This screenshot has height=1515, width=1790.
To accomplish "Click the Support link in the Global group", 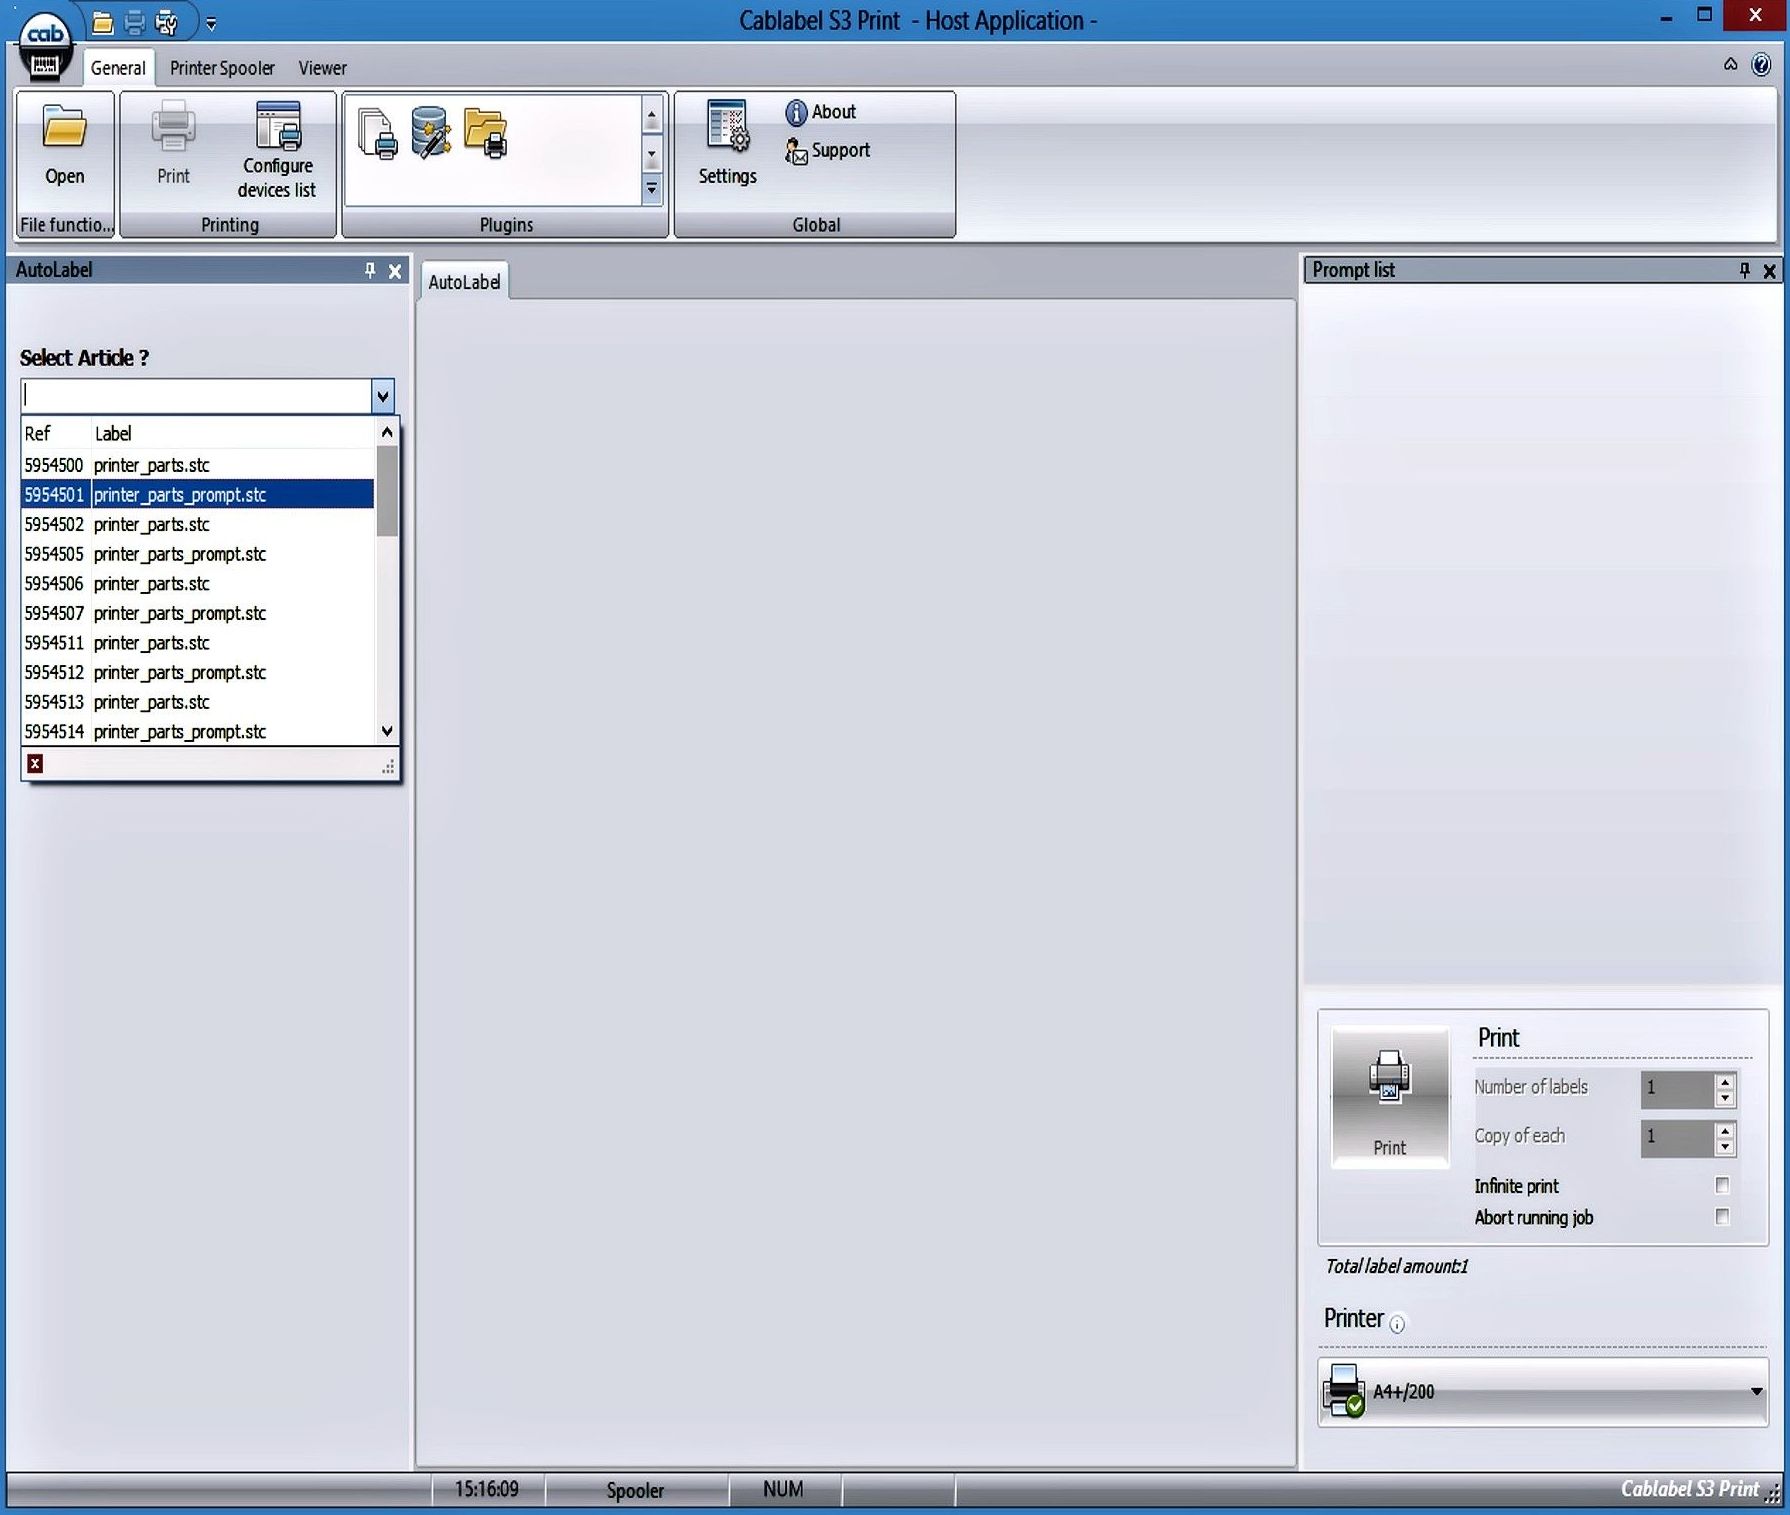I will click(839, 150).
